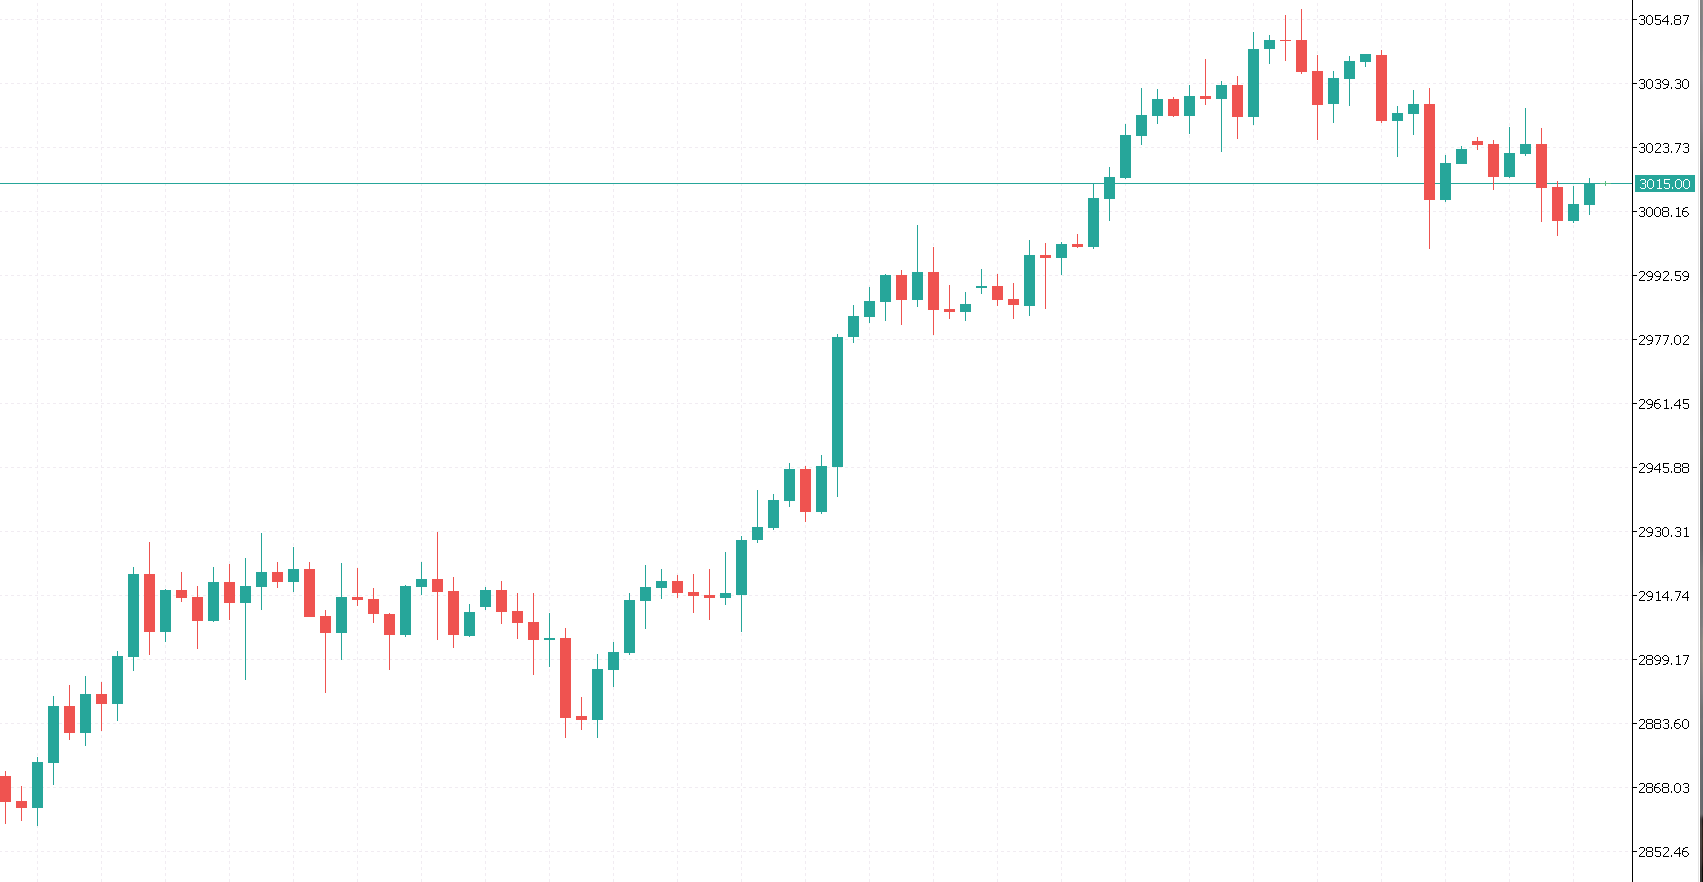Click the 2977.02 price axis label
Image resolution: width=1703 pixels, height=882 pixels.
coord(1664,340)
